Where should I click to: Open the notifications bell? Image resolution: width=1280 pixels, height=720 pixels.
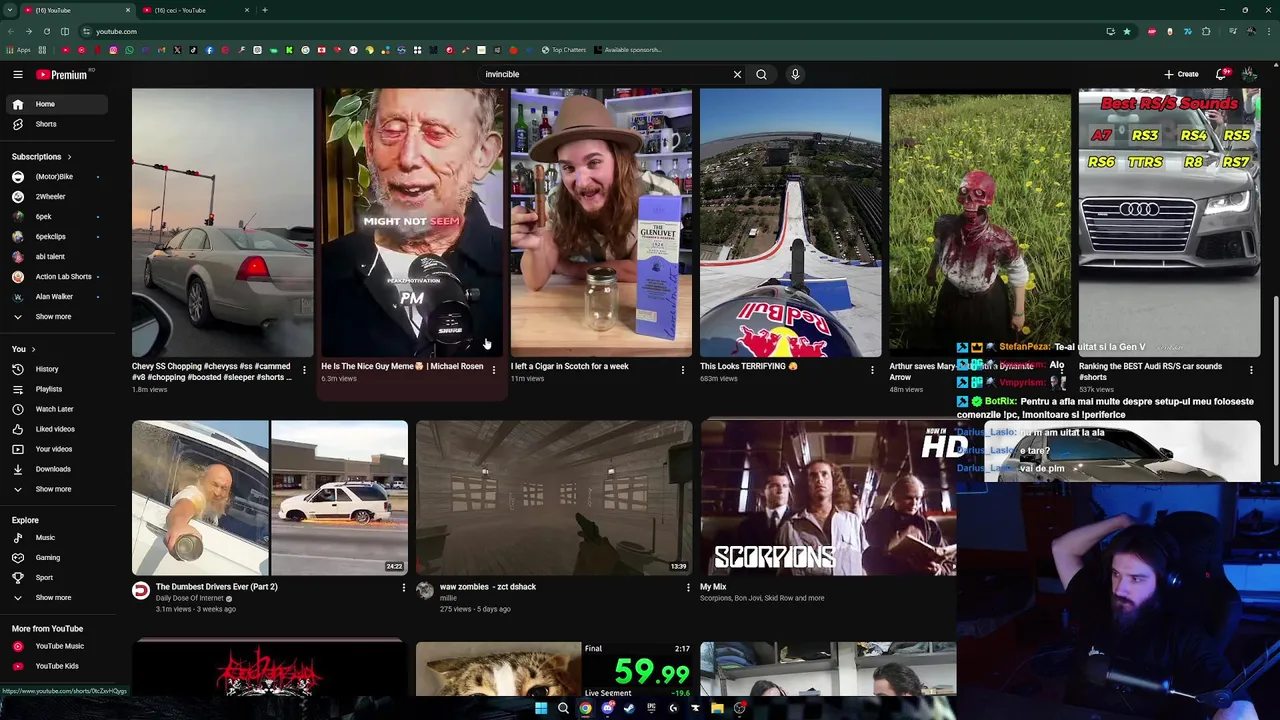(1222, 74)
